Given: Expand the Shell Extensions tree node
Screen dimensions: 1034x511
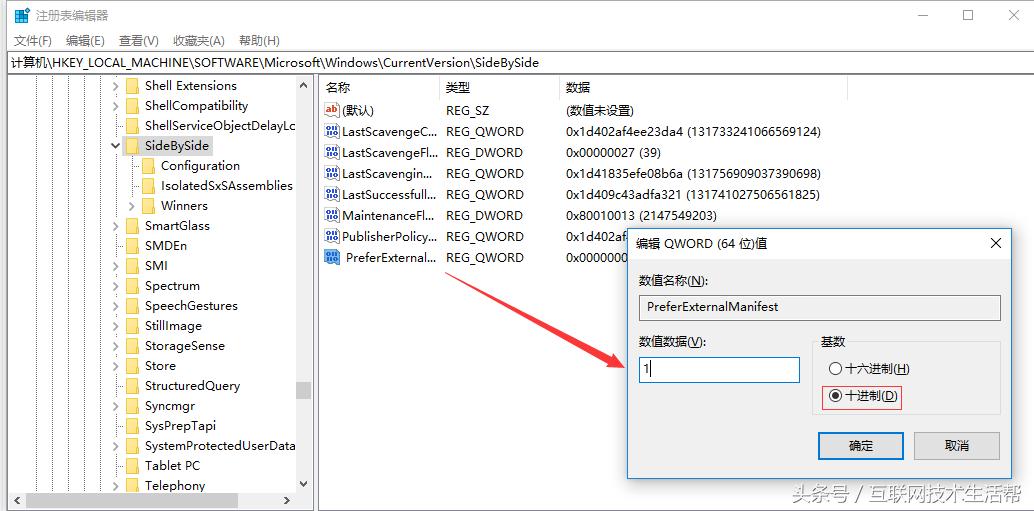Looking at the screenshot, I should (x=116, y=86).
